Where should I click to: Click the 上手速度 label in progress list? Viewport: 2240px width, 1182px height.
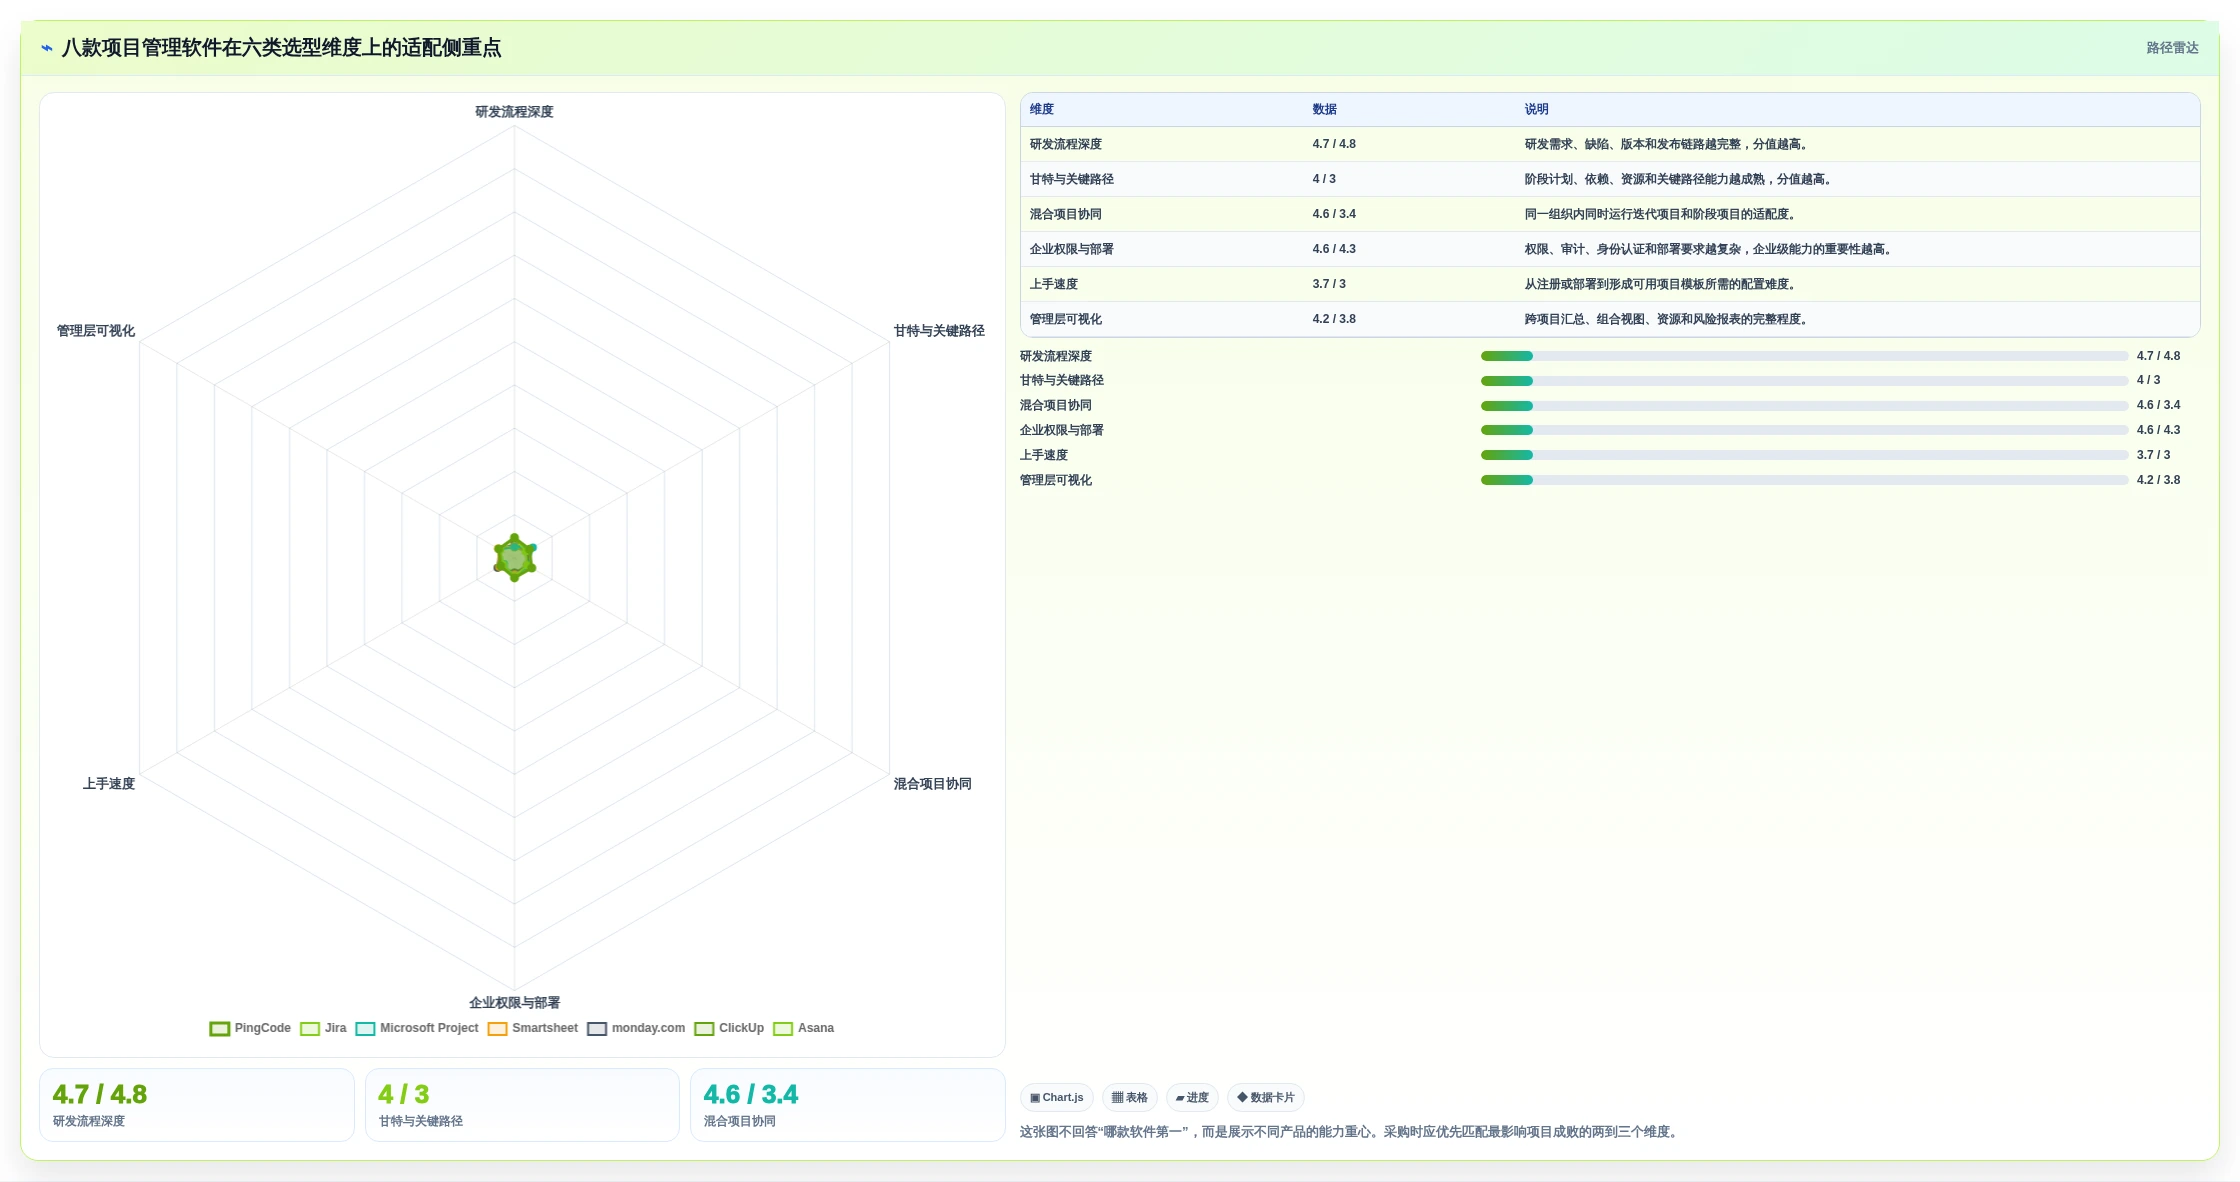point(1044,455)
